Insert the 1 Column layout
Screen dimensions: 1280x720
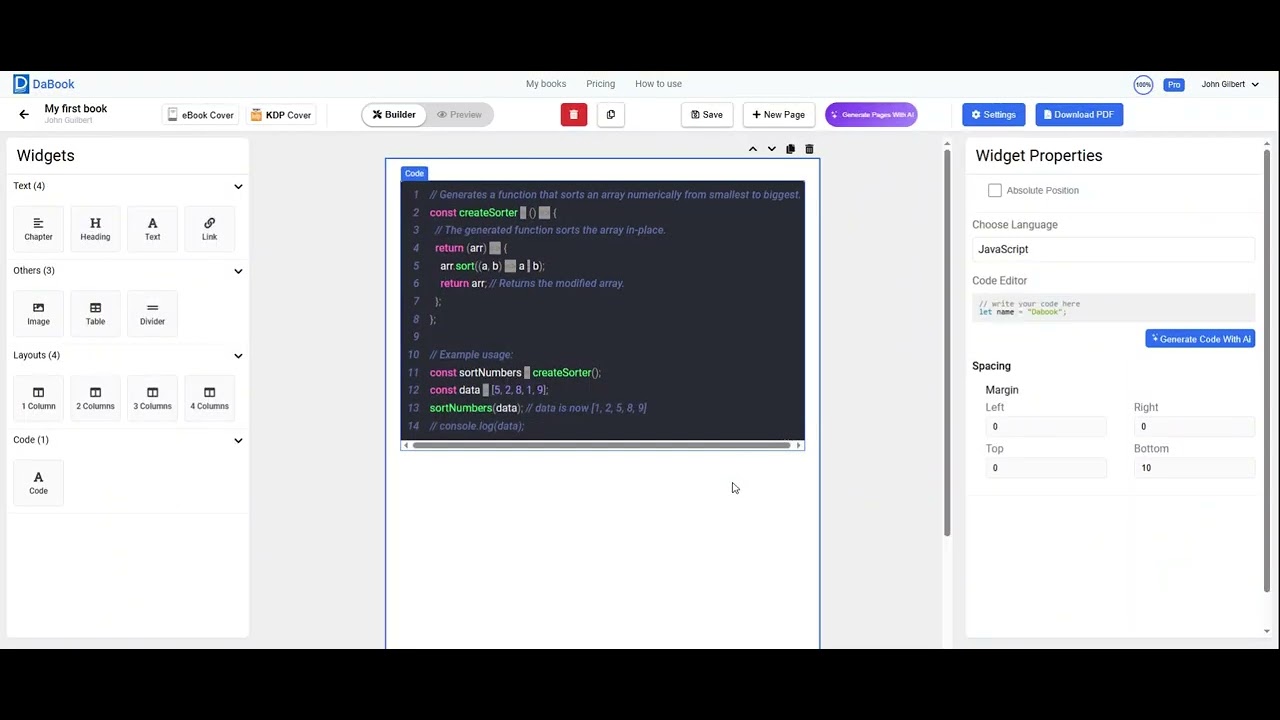point(38,398)
